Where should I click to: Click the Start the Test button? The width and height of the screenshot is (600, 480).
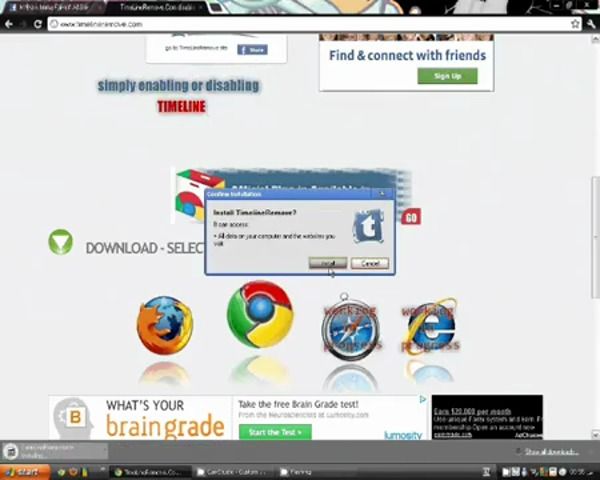(275, 432)
